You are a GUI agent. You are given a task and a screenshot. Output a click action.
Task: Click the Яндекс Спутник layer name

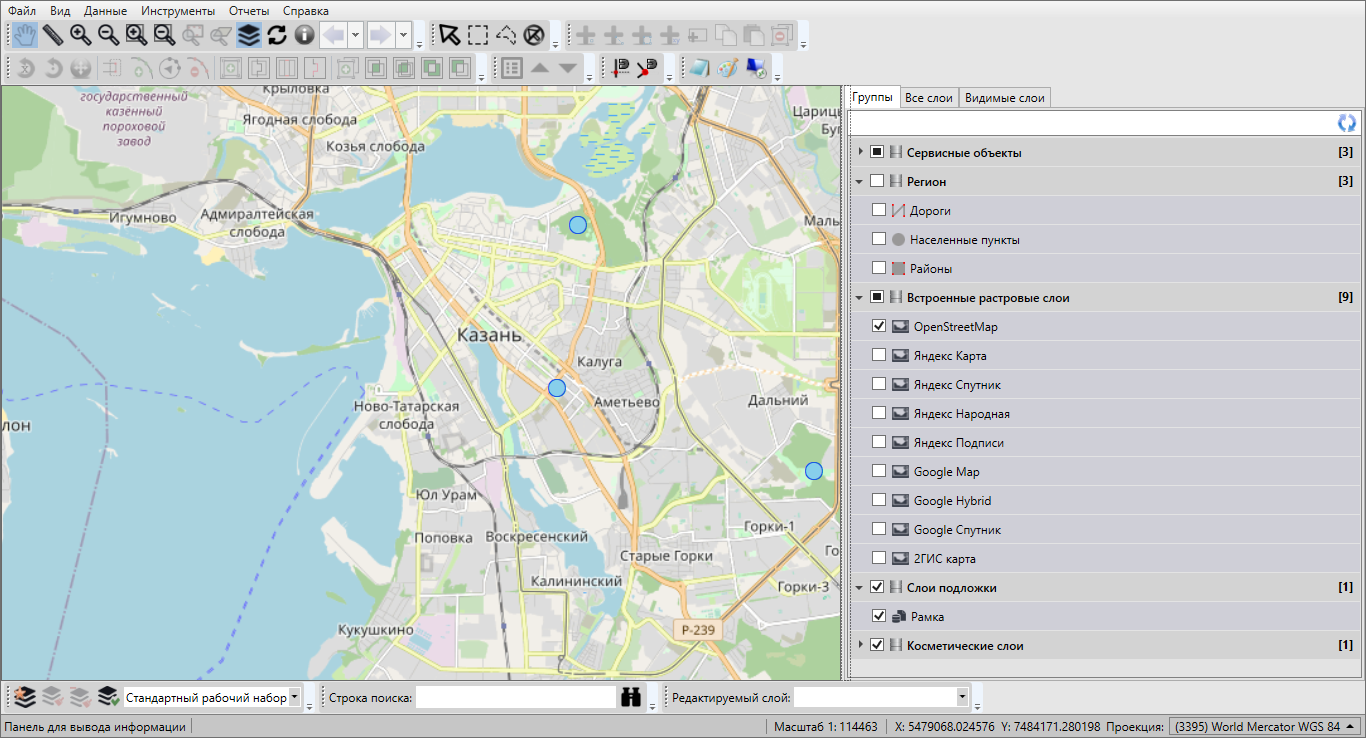[957, 385]
